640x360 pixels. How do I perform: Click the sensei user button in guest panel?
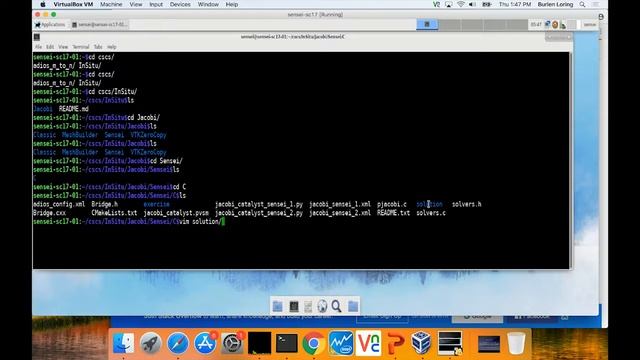click(x=589, y=24)
